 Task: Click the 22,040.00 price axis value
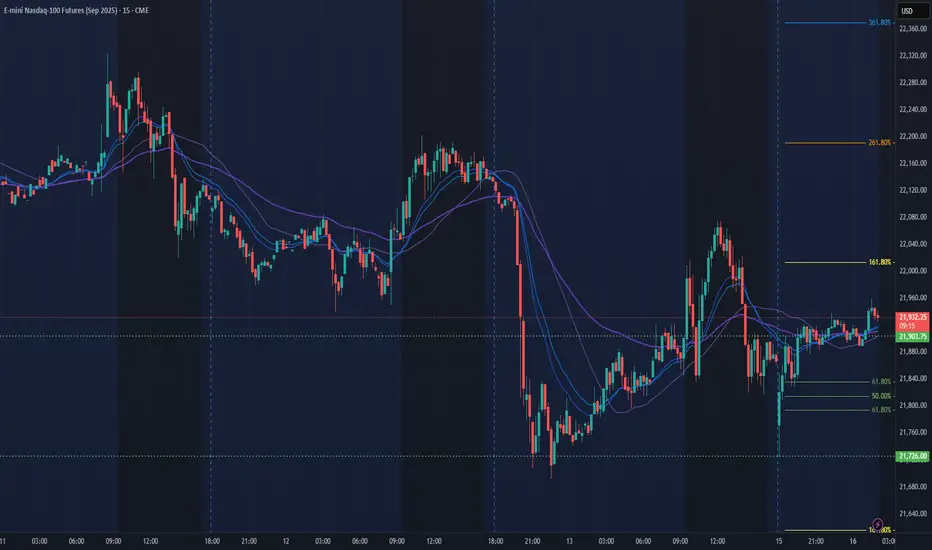(913, 244)
